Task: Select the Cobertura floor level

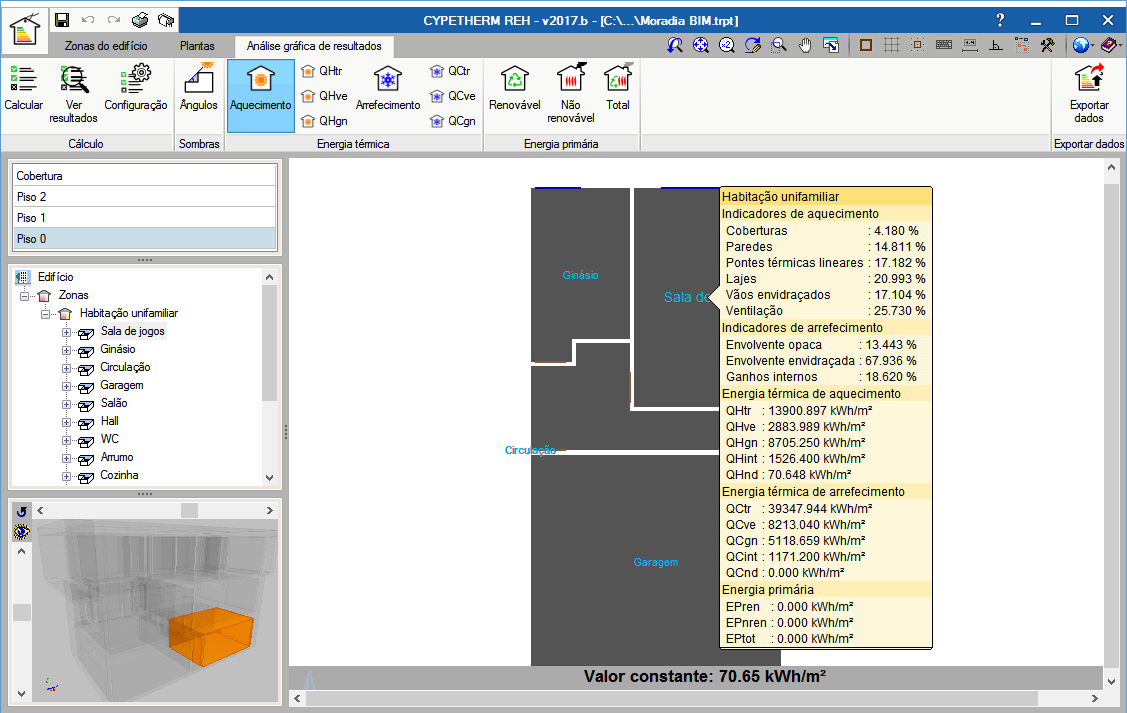Action: [x=144, y=175]
